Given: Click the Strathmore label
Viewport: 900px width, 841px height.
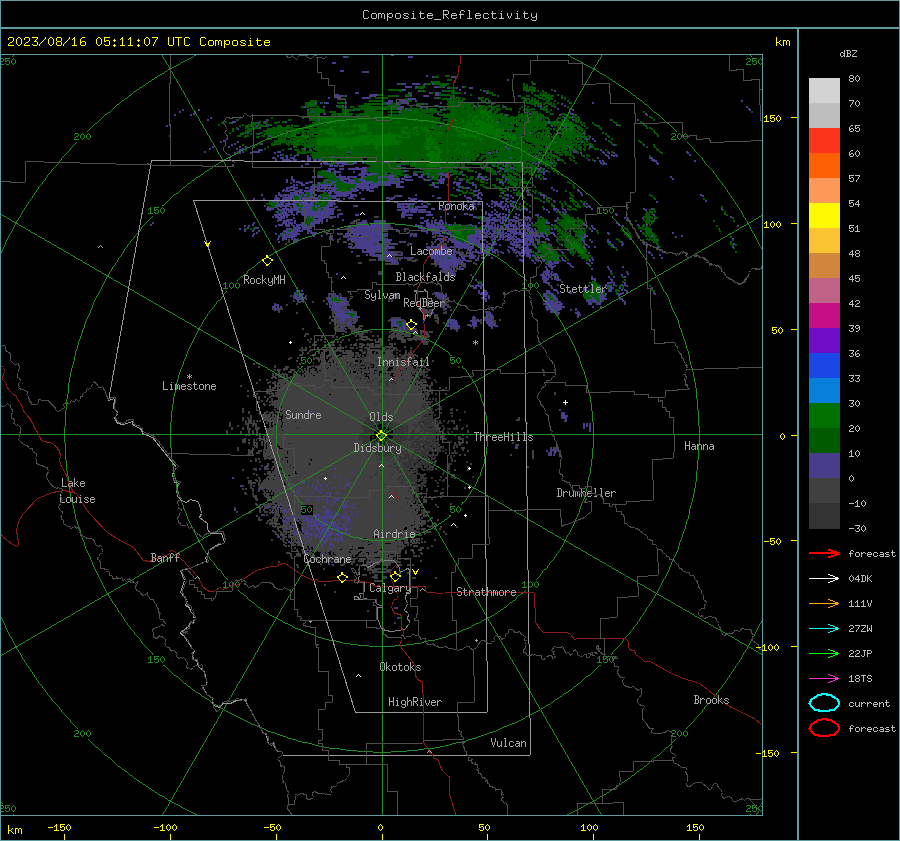Looking at the screenshot, I should point(486,592).
